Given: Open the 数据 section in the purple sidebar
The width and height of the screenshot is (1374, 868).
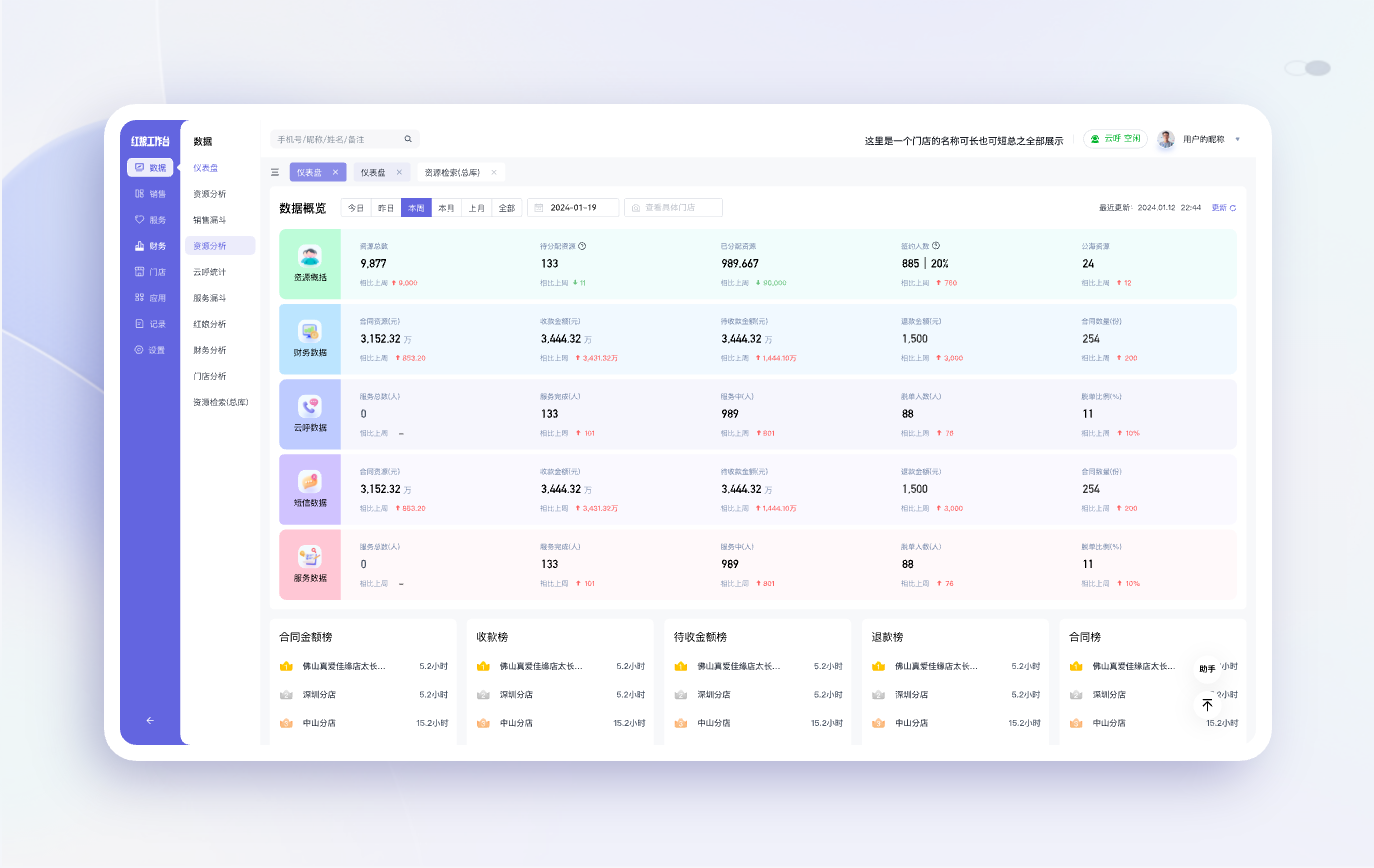Looking at the screenshot, I should [x=150, y=167].
